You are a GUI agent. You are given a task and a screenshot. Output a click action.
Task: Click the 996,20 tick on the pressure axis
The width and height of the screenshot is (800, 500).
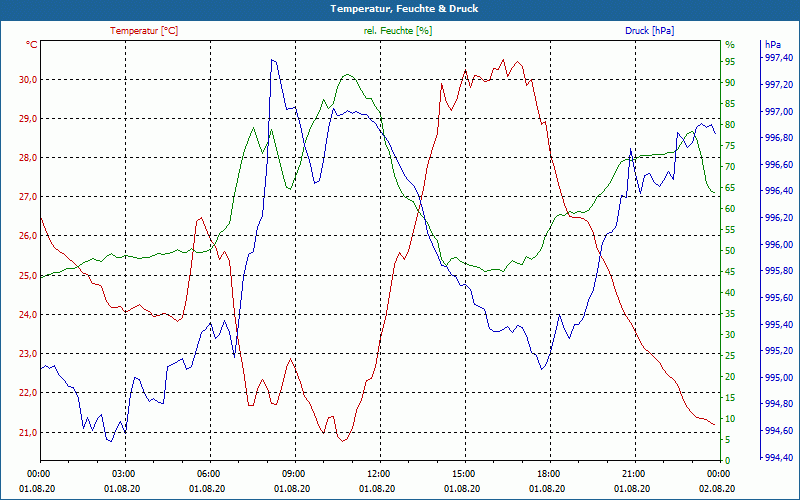[779, 218]
